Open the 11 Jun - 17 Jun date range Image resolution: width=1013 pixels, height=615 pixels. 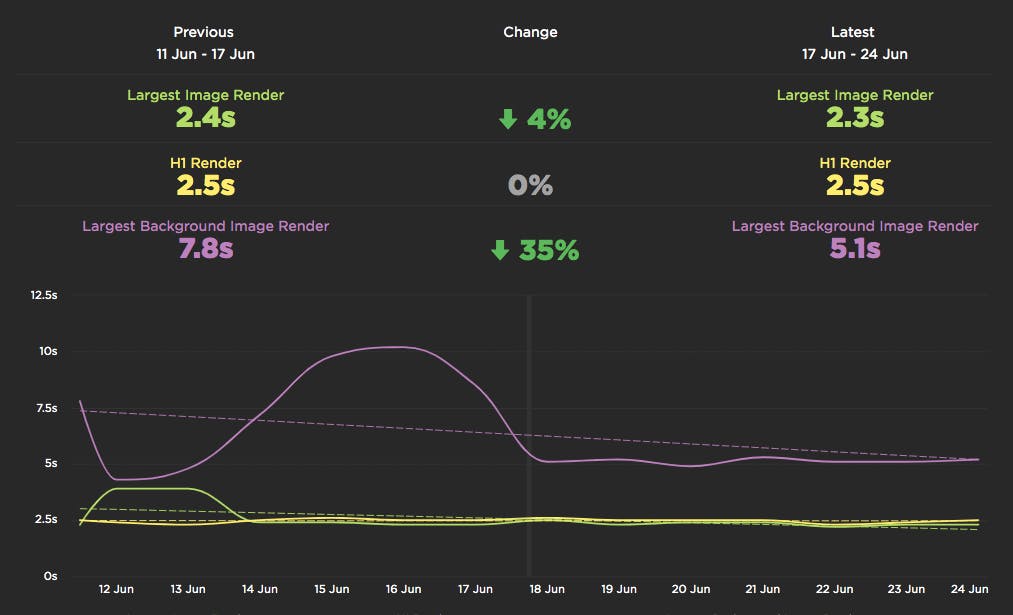click(205, 54)
